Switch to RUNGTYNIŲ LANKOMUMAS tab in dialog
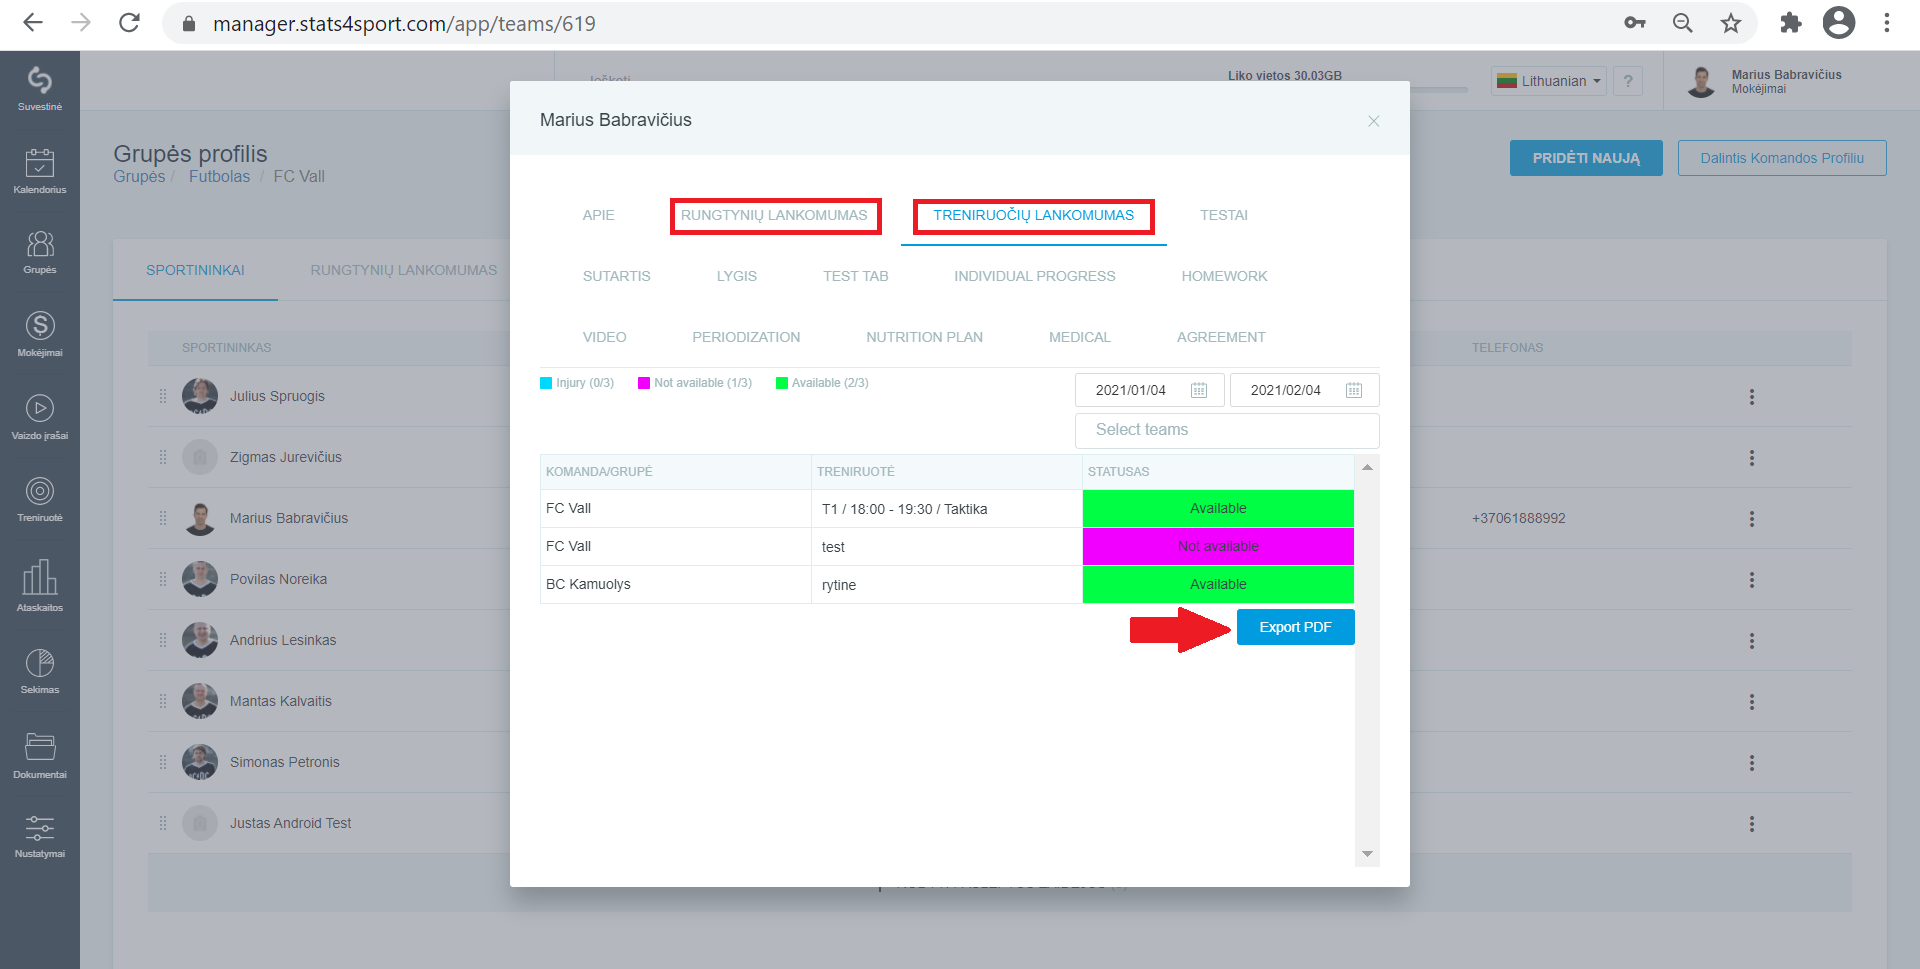Screen dimensions: 1920x969 tap(775, 215)
